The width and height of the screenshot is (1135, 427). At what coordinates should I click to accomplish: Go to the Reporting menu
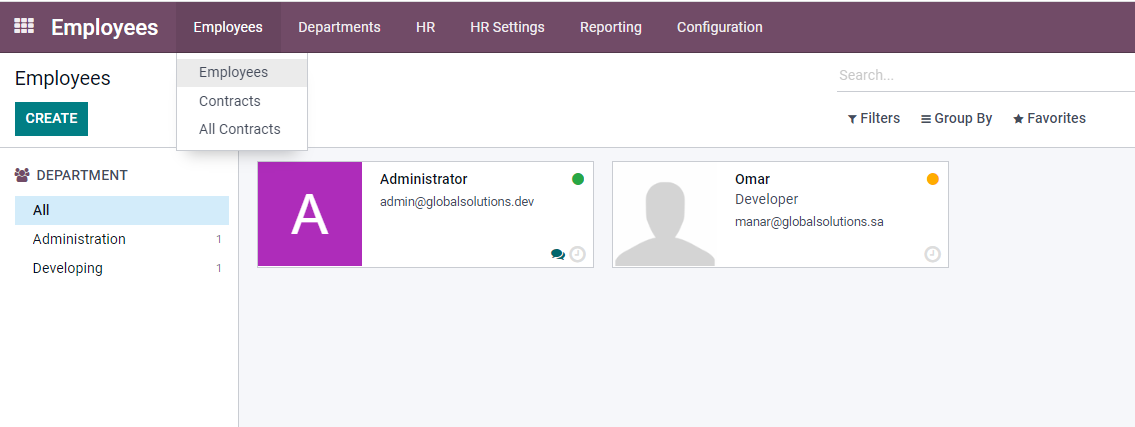[610, 27]
